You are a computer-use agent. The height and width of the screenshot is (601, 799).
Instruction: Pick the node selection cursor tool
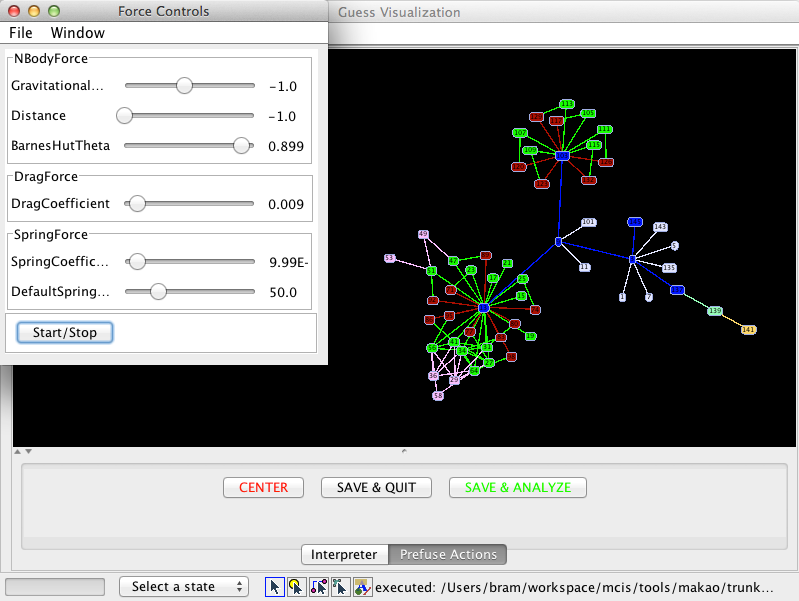tap(340, 587)
